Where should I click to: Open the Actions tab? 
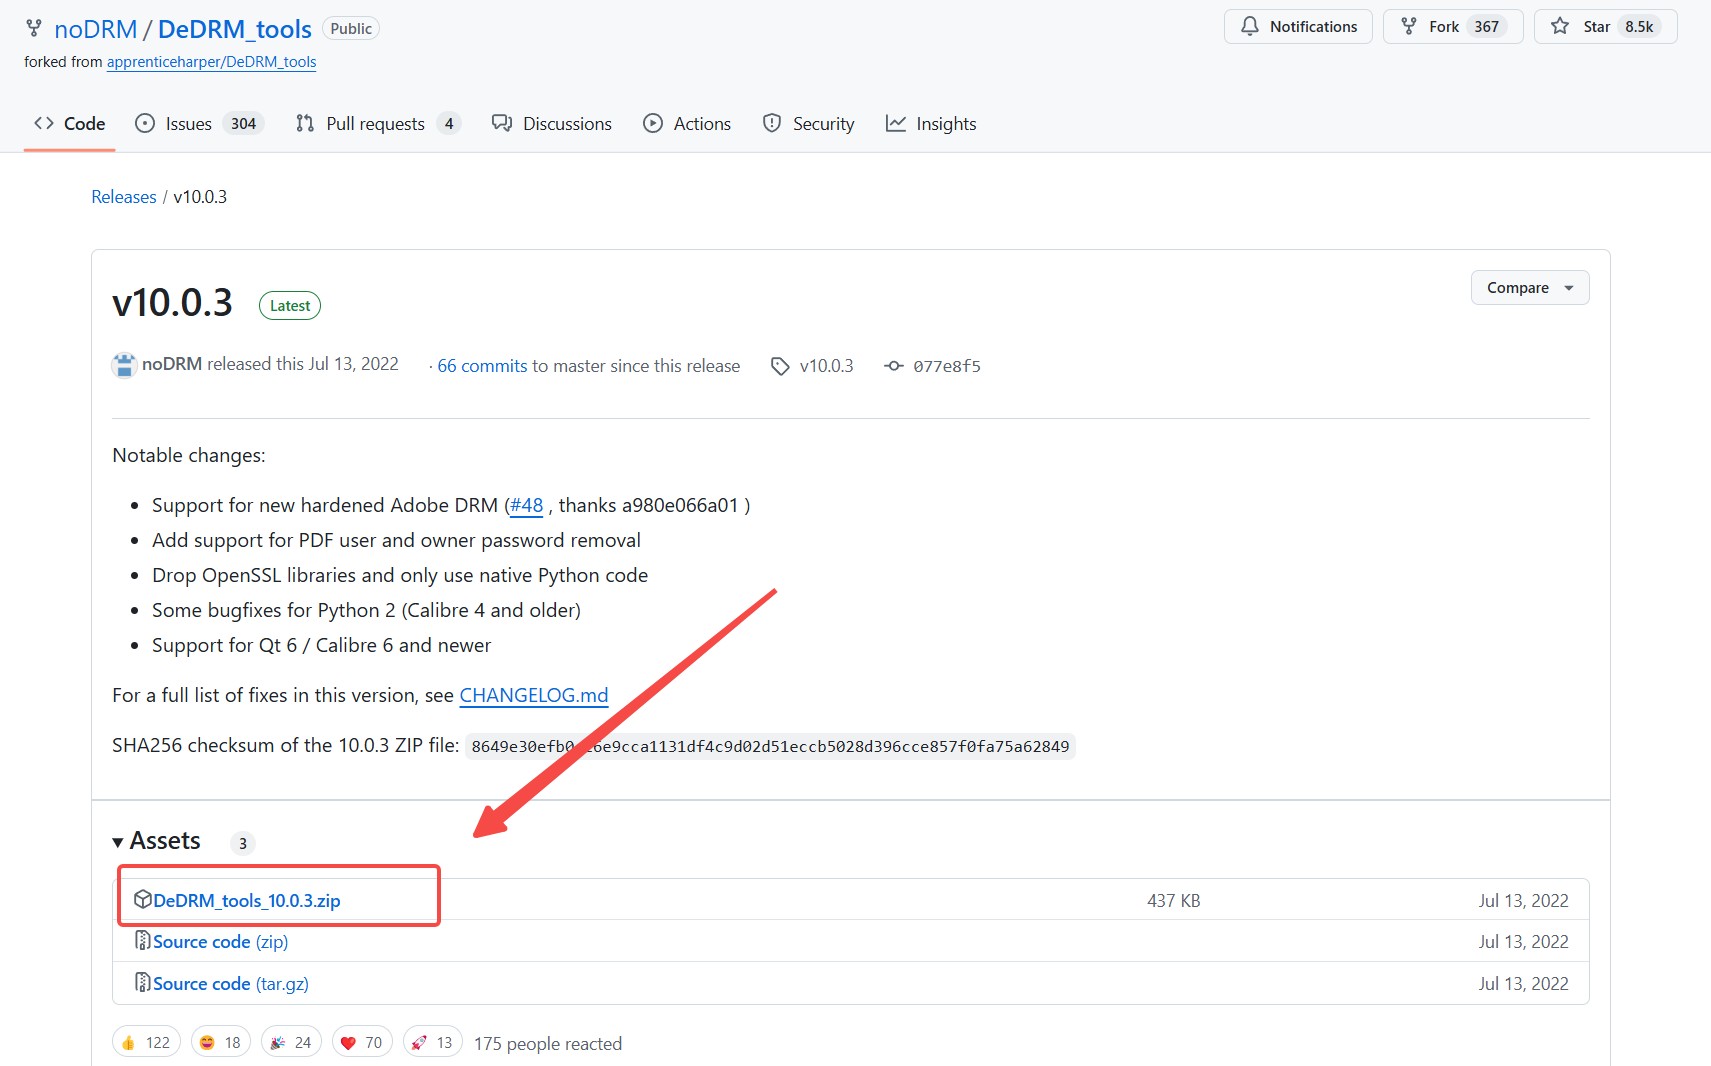click(687, 124)
